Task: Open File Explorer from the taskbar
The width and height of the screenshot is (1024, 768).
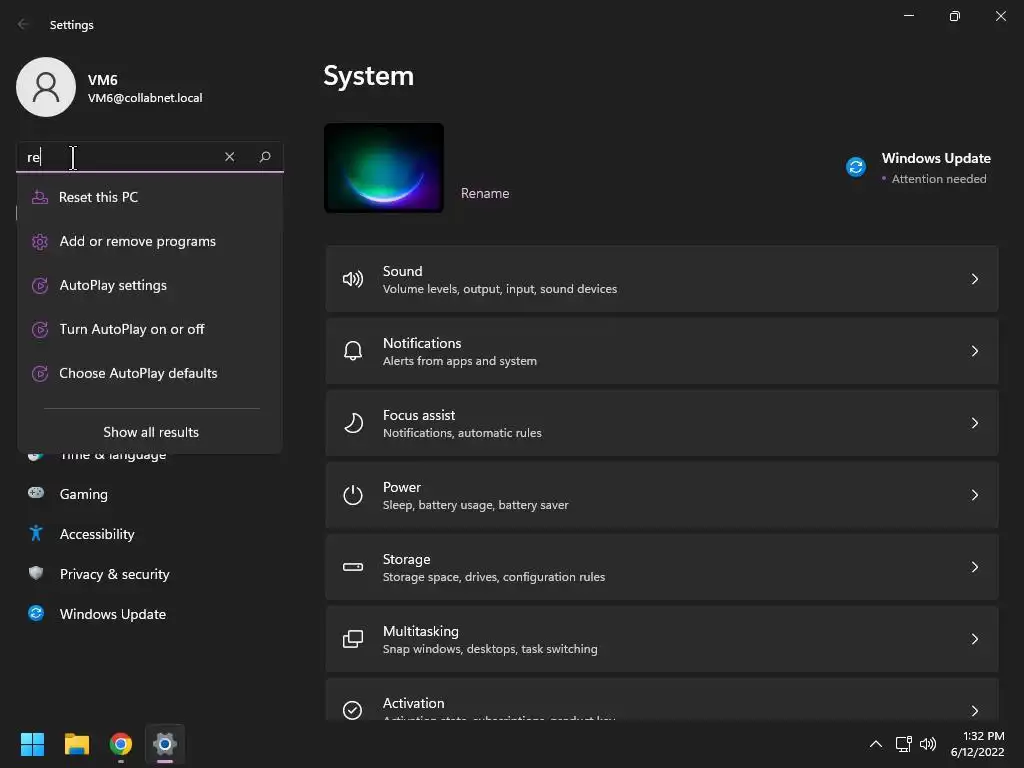Action: click(76, 744)
